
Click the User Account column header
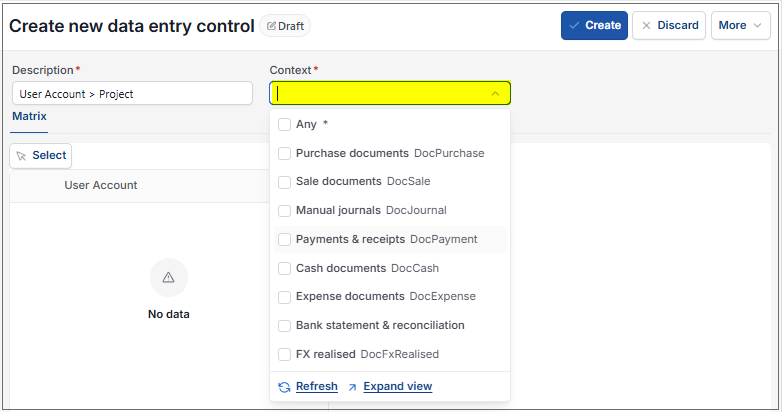100,185
